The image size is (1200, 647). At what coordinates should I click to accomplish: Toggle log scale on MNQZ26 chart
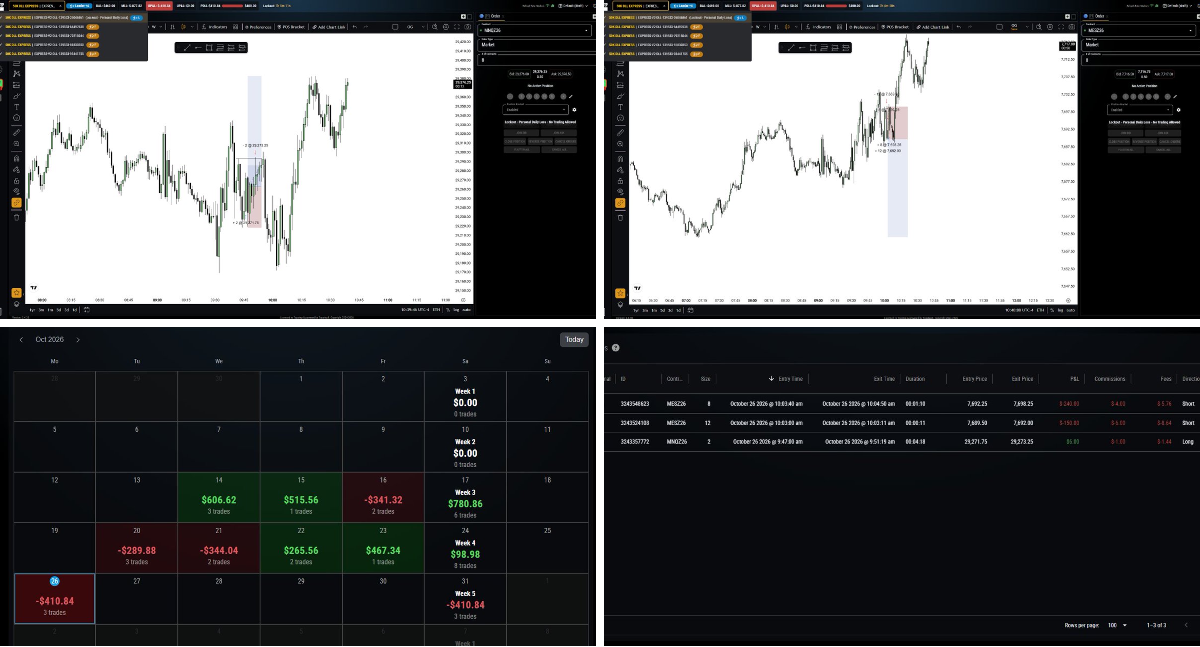(456, 310)
